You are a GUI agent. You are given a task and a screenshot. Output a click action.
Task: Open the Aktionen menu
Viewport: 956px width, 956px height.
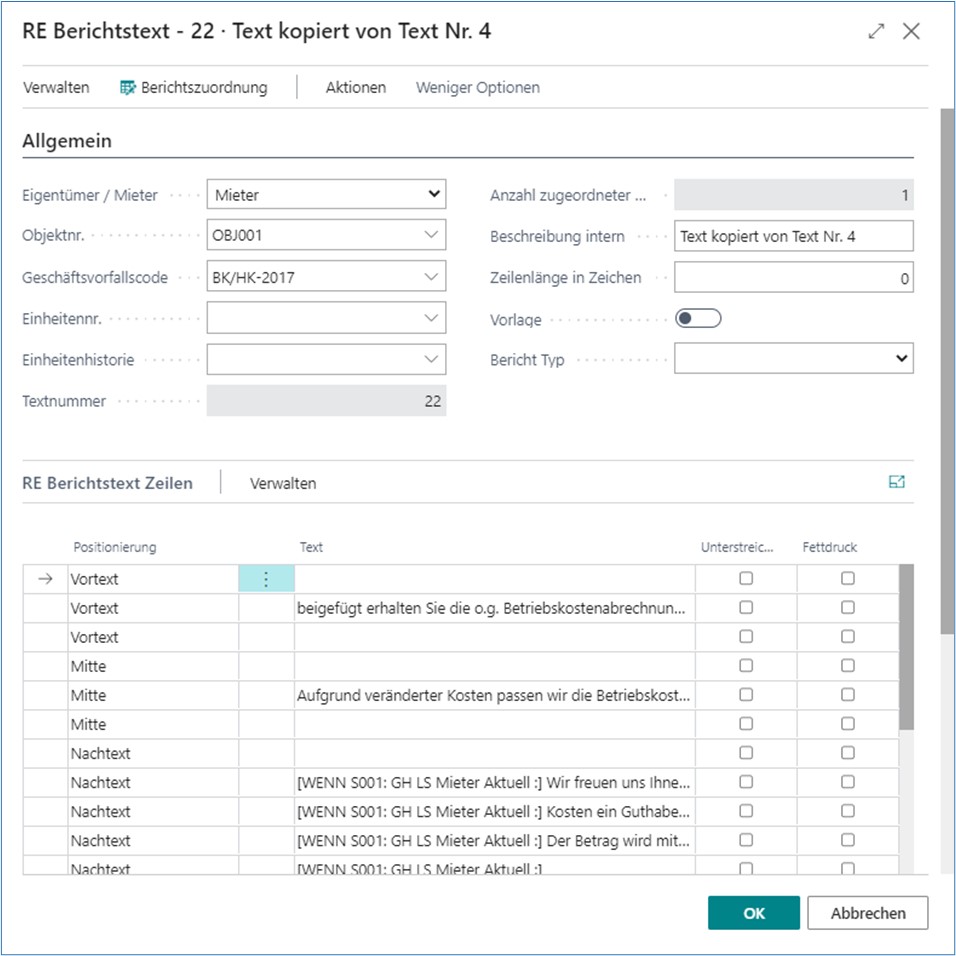click(x=355, y=88)
